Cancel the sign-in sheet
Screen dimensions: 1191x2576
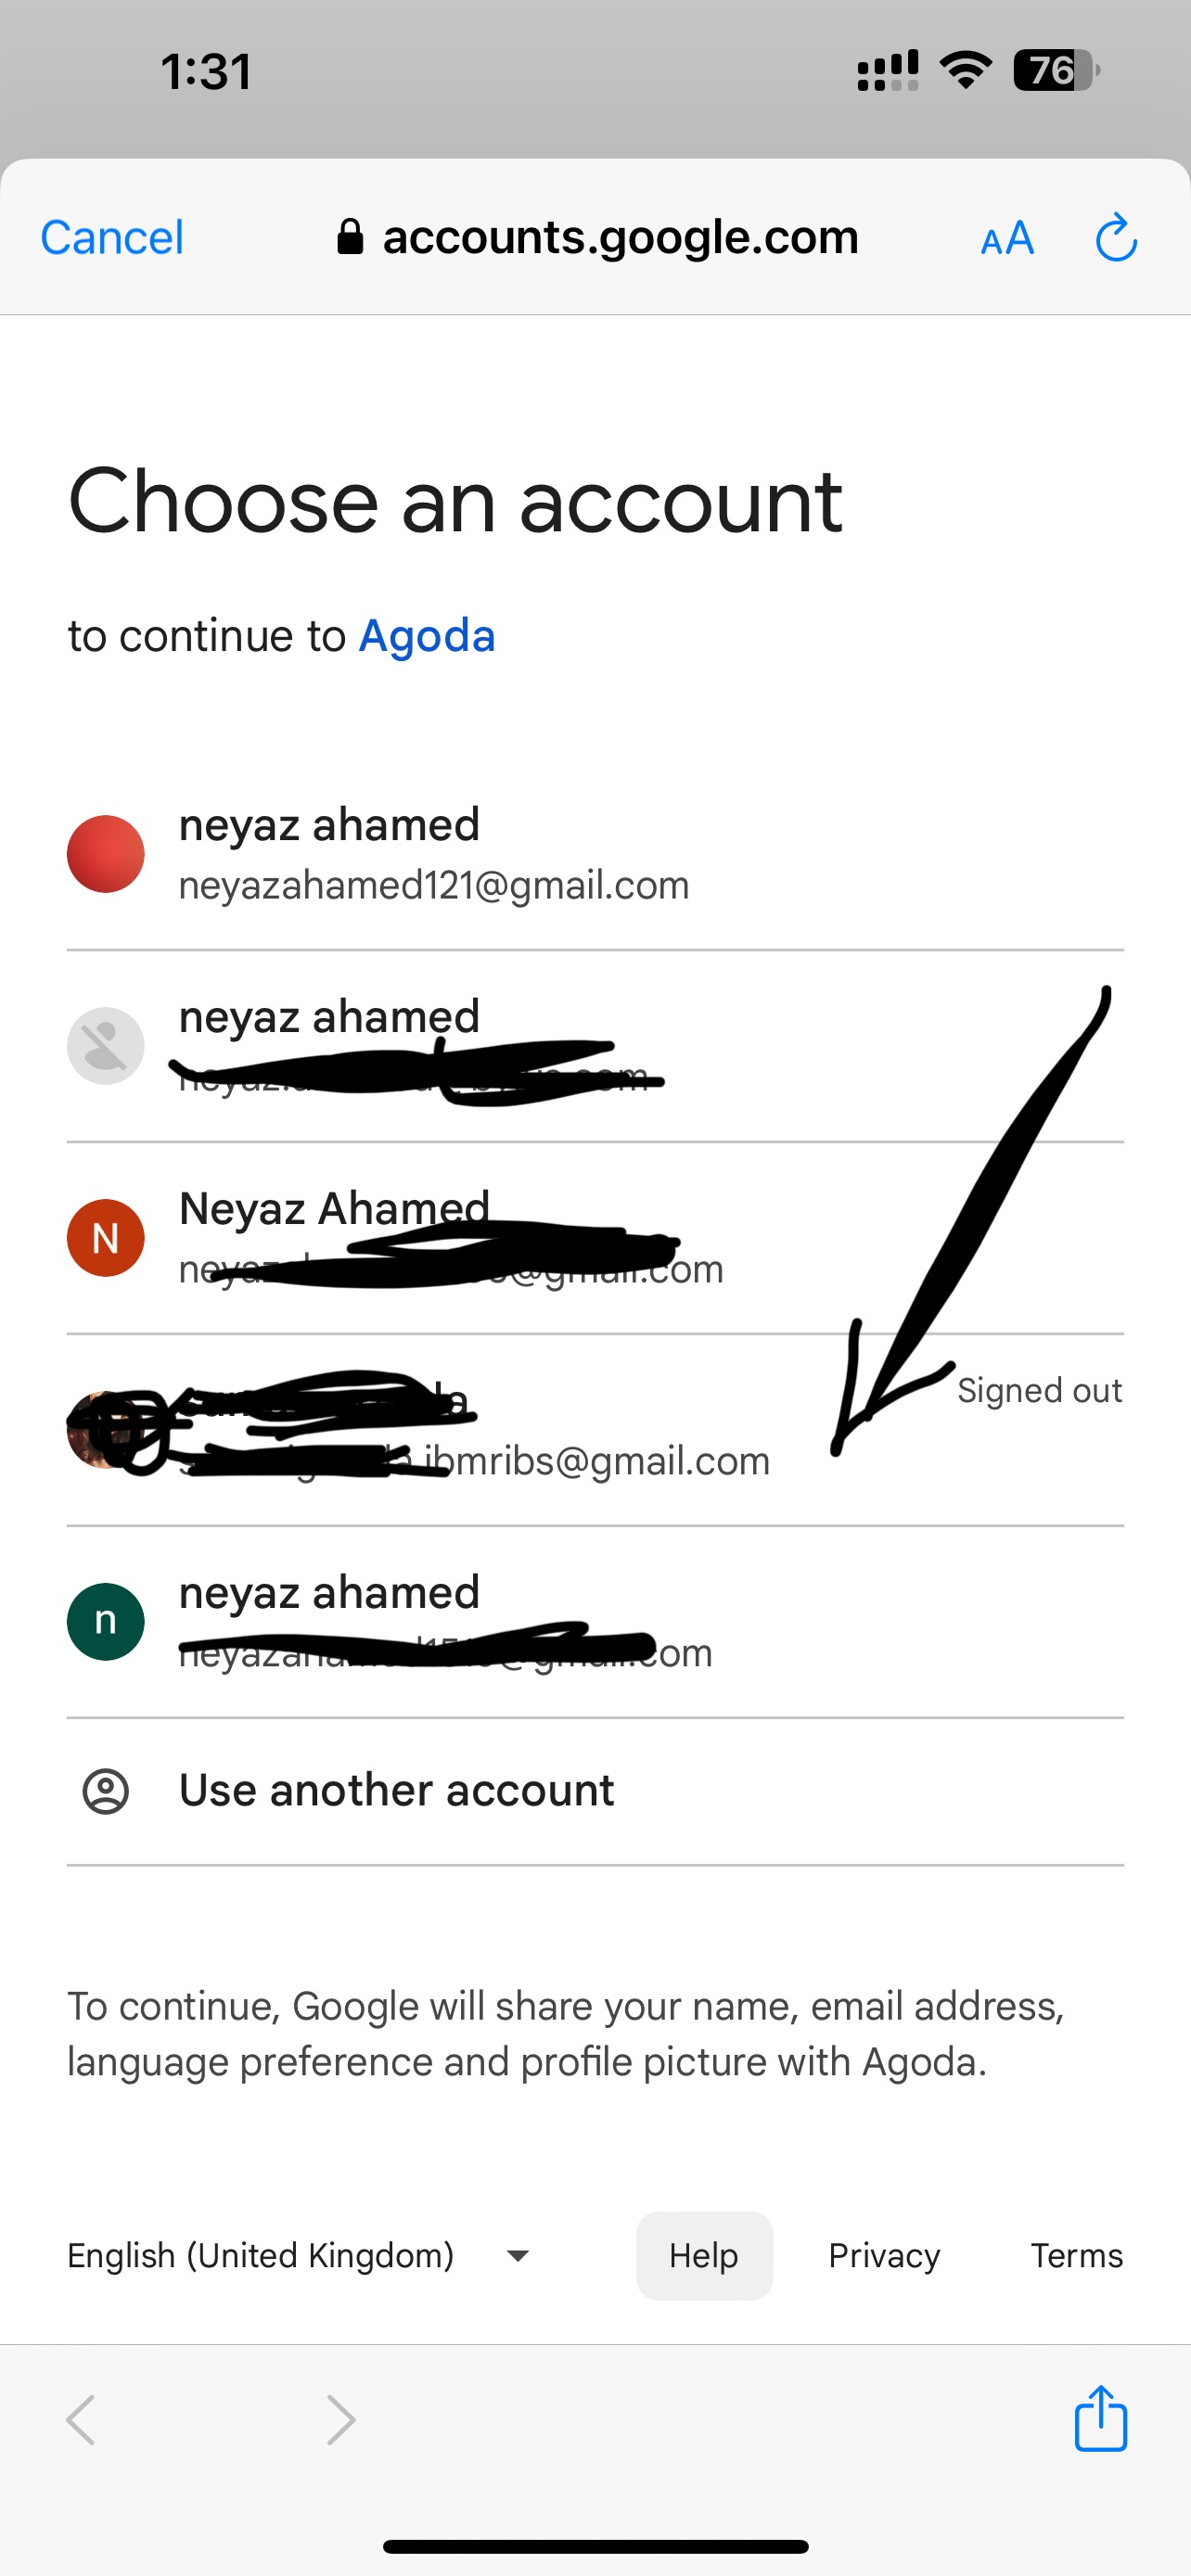click(x=112, y=238)
